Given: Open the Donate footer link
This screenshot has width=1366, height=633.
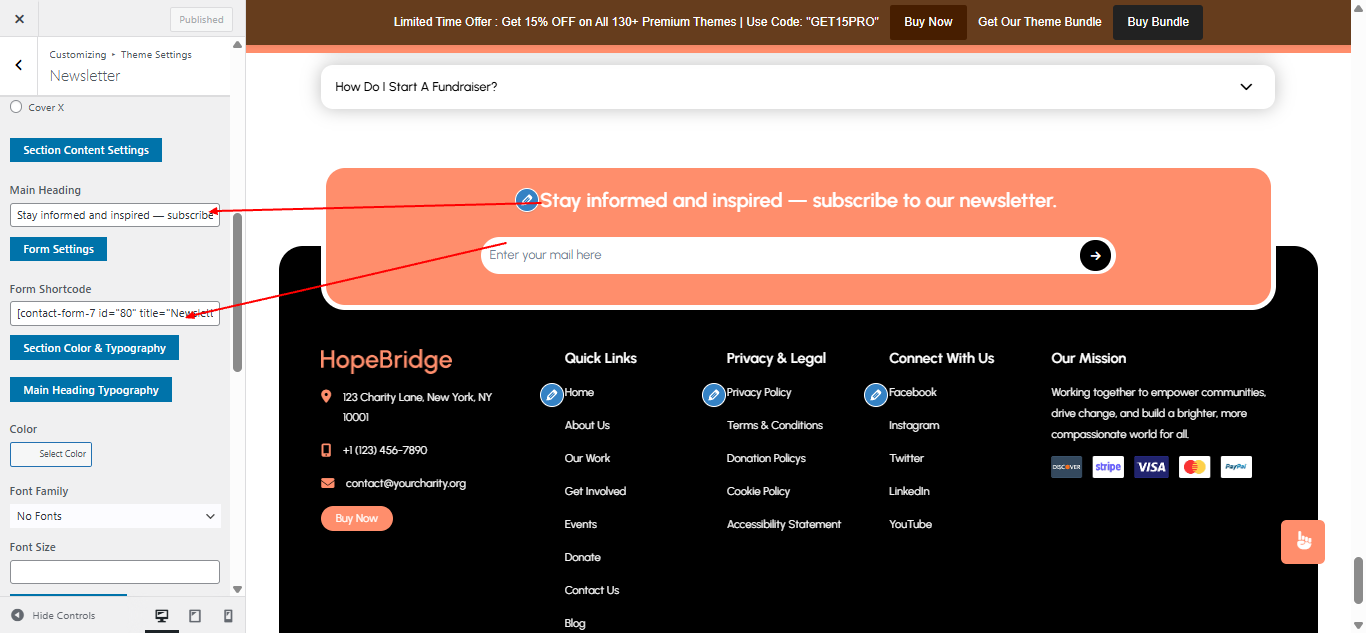Looking at the screenshot, I should (582, 557).
